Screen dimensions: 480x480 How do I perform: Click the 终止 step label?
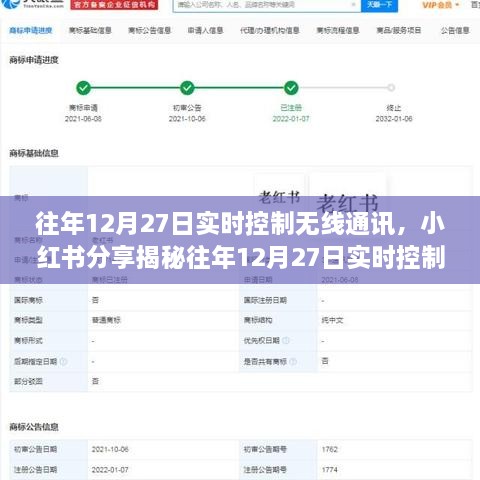point(394,108)
